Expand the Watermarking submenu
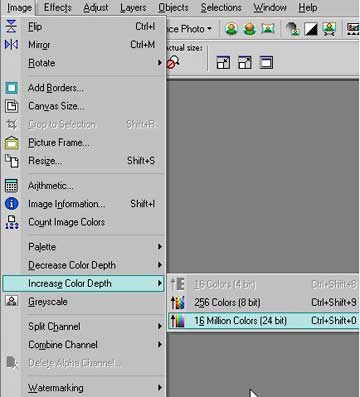The image size is (360, 397). point(95,388)
